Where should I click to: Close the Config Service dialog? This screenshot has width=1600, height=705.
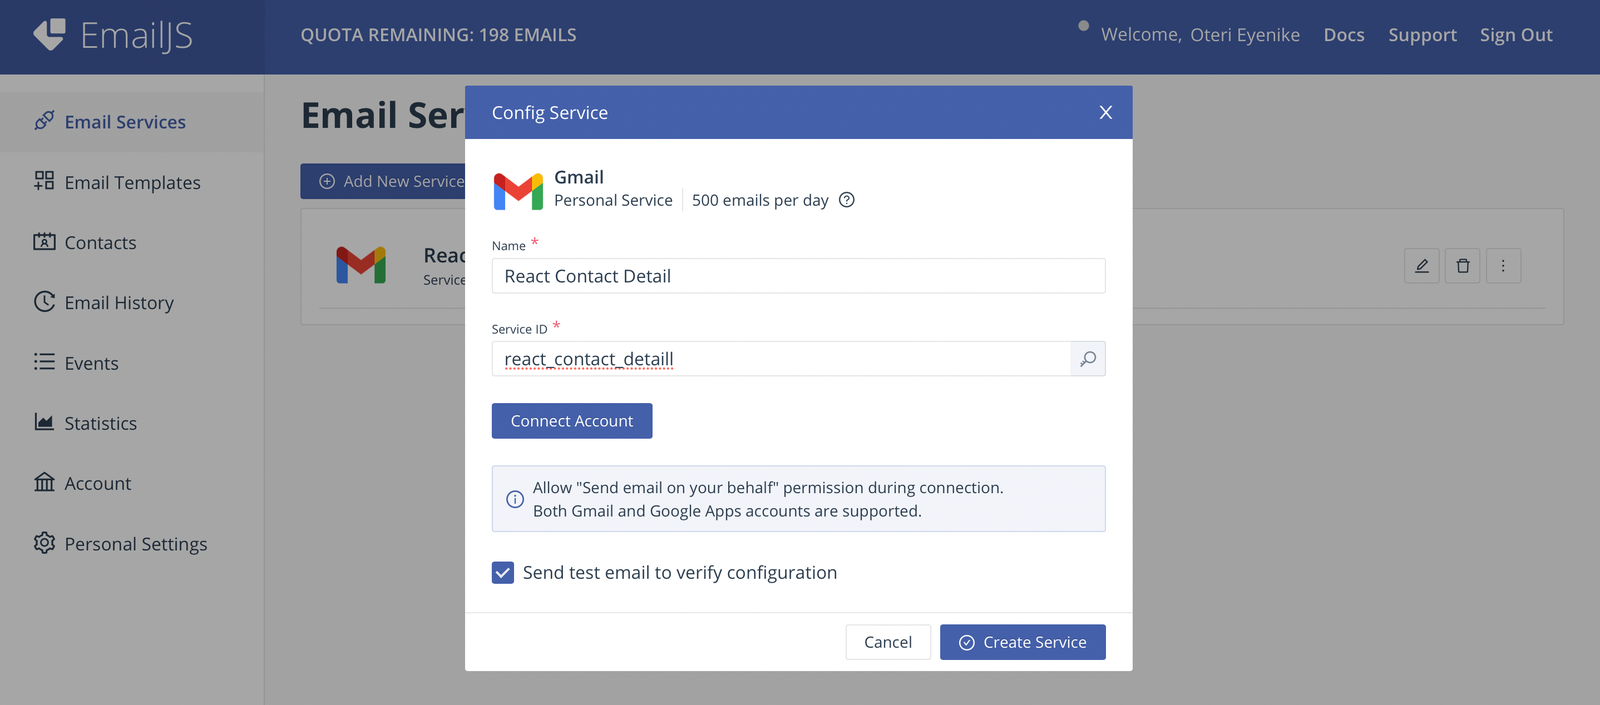tap(1105, 113)
